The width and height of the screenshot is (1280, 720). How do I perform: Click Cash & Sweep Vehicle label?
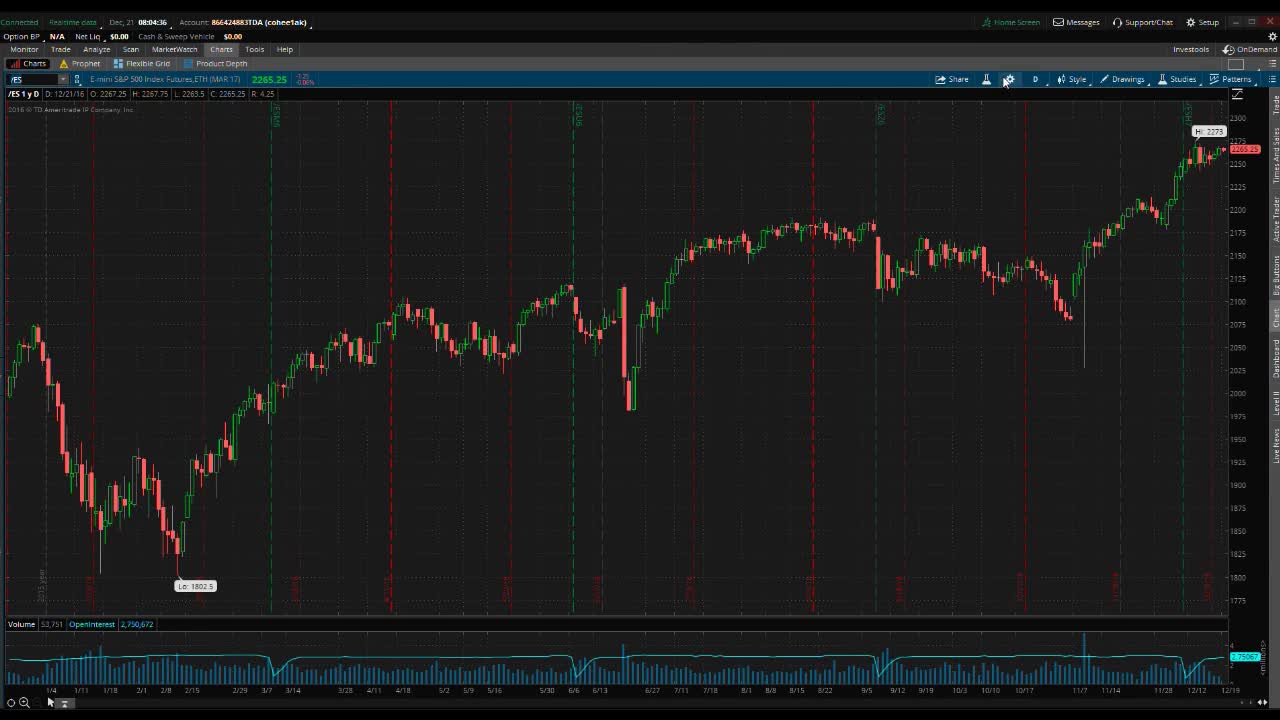pos(176,36)
